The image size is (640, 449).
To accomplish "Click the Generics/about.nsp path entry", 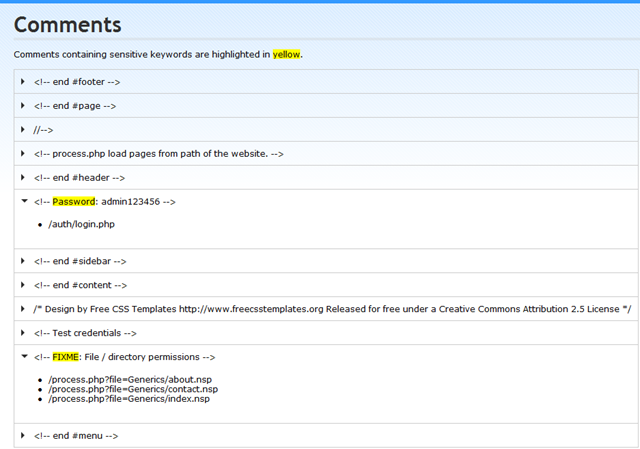I will [130, 379].
